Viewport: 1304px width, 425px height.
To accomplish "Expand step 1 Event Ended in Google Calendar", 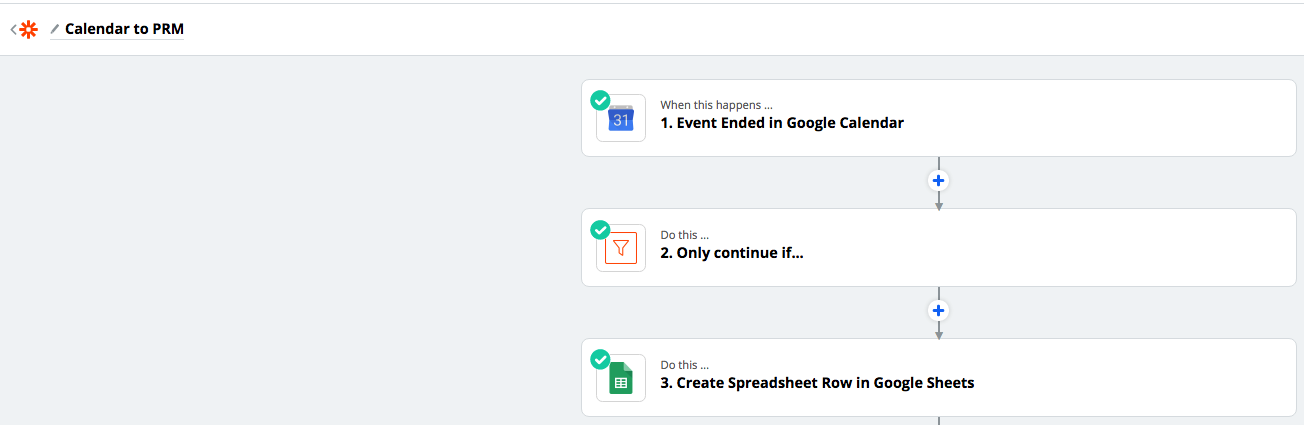I will [938, 118].
